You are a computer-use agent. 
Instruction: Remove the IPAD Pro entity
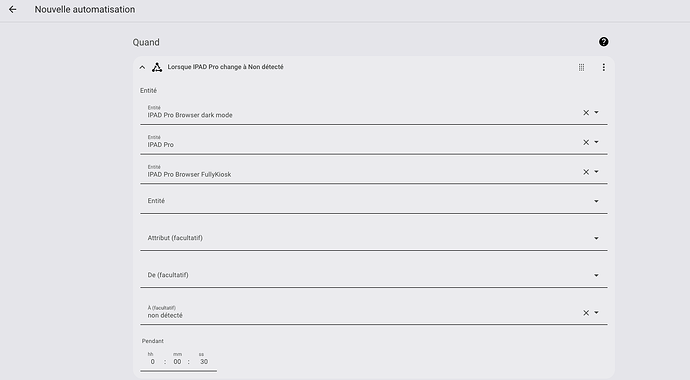click(586, 142)
